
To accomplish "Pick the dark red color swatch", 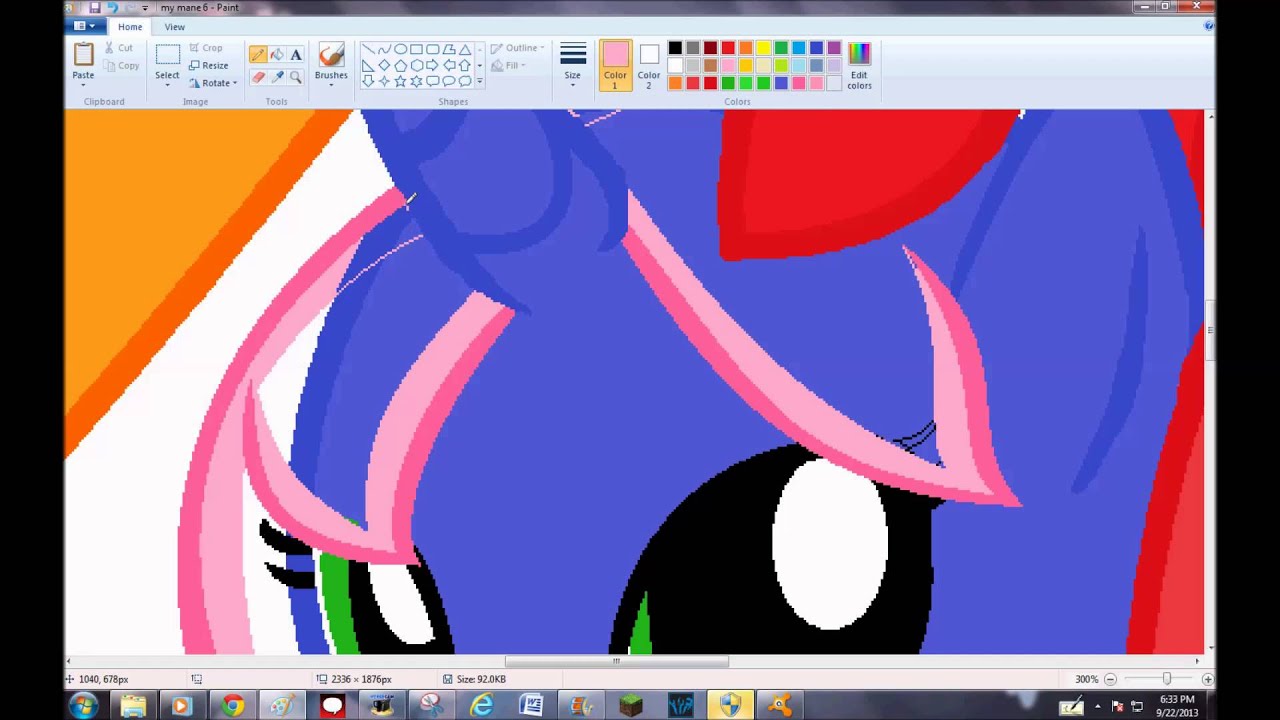I will click(710, 48).
